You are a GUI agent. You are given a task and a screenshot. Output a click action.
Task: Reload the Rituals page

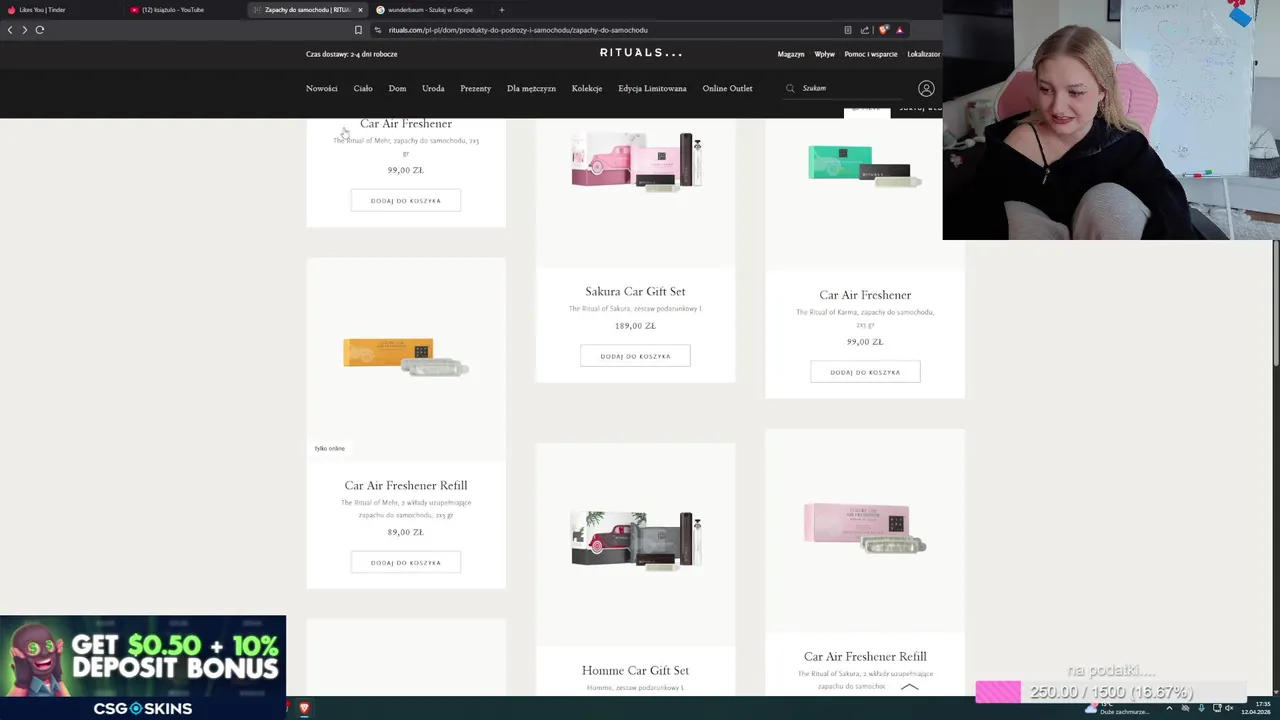point(40,30)
